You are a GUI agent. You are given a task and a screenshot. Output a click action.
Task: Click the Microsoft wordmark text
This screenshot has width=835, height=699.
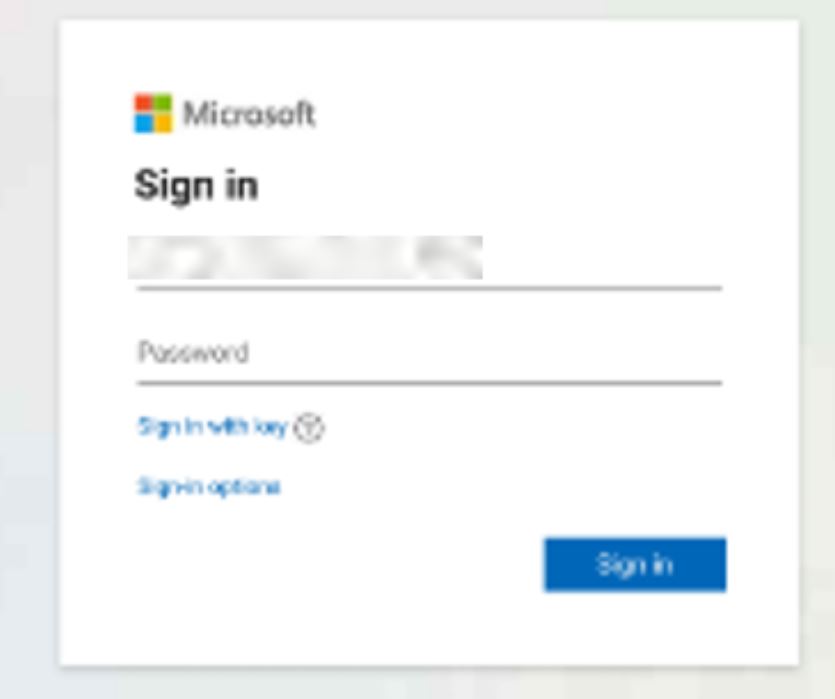click(249, 113)
